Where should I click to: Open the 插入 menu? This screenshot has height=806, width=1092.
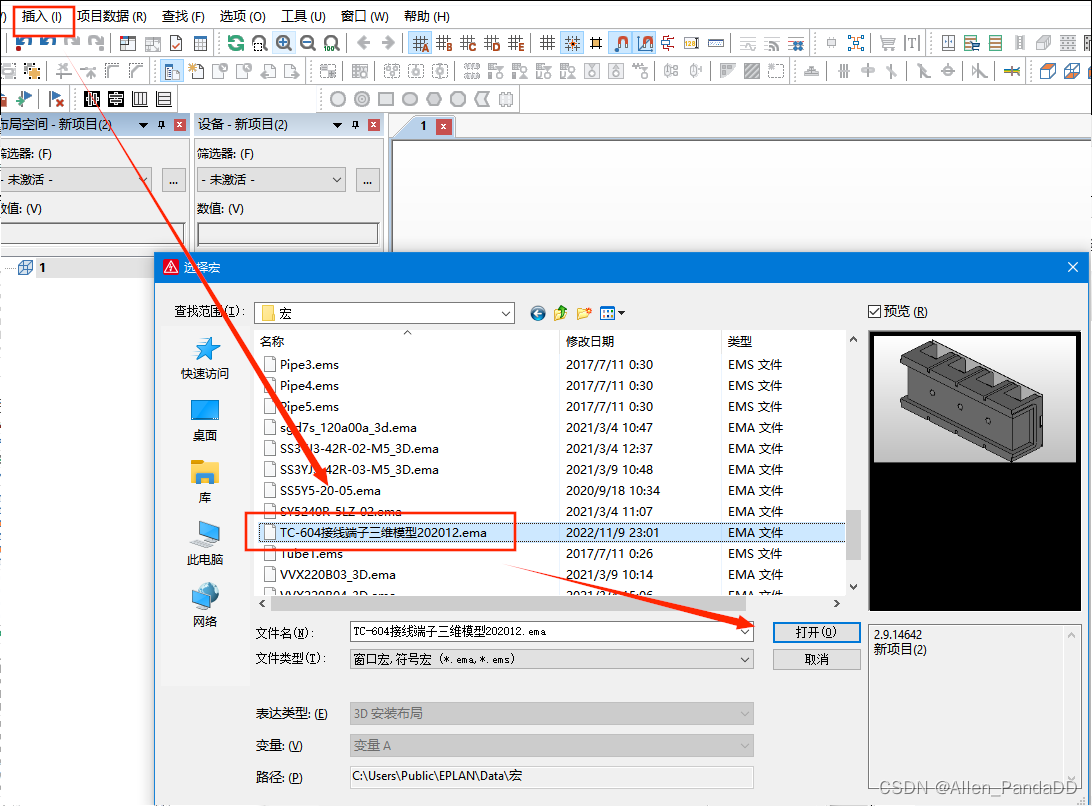(x=42, y=15)
